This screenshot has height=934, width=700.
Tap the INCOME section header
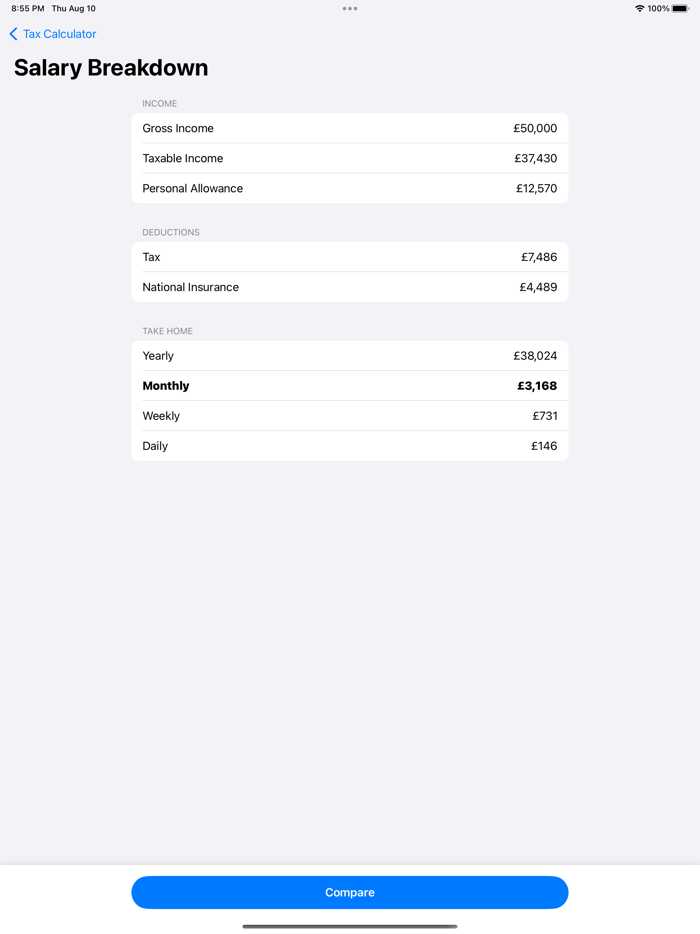pos(159,103)
